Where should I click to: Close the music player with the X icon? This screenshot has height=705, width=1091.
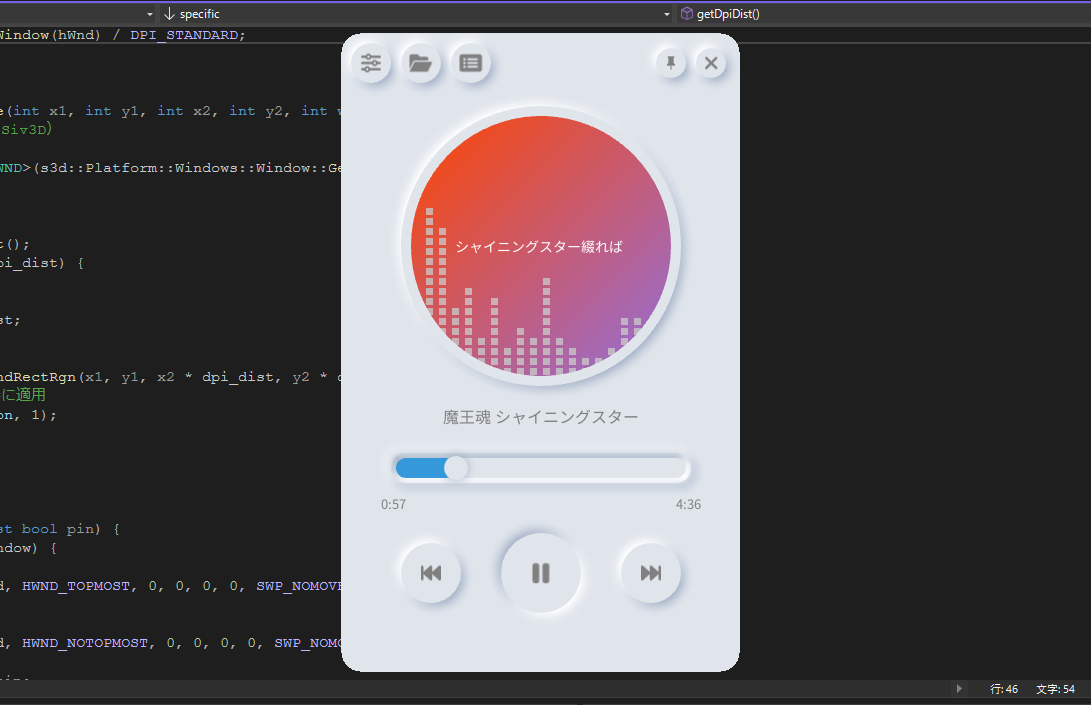(711, 62)
